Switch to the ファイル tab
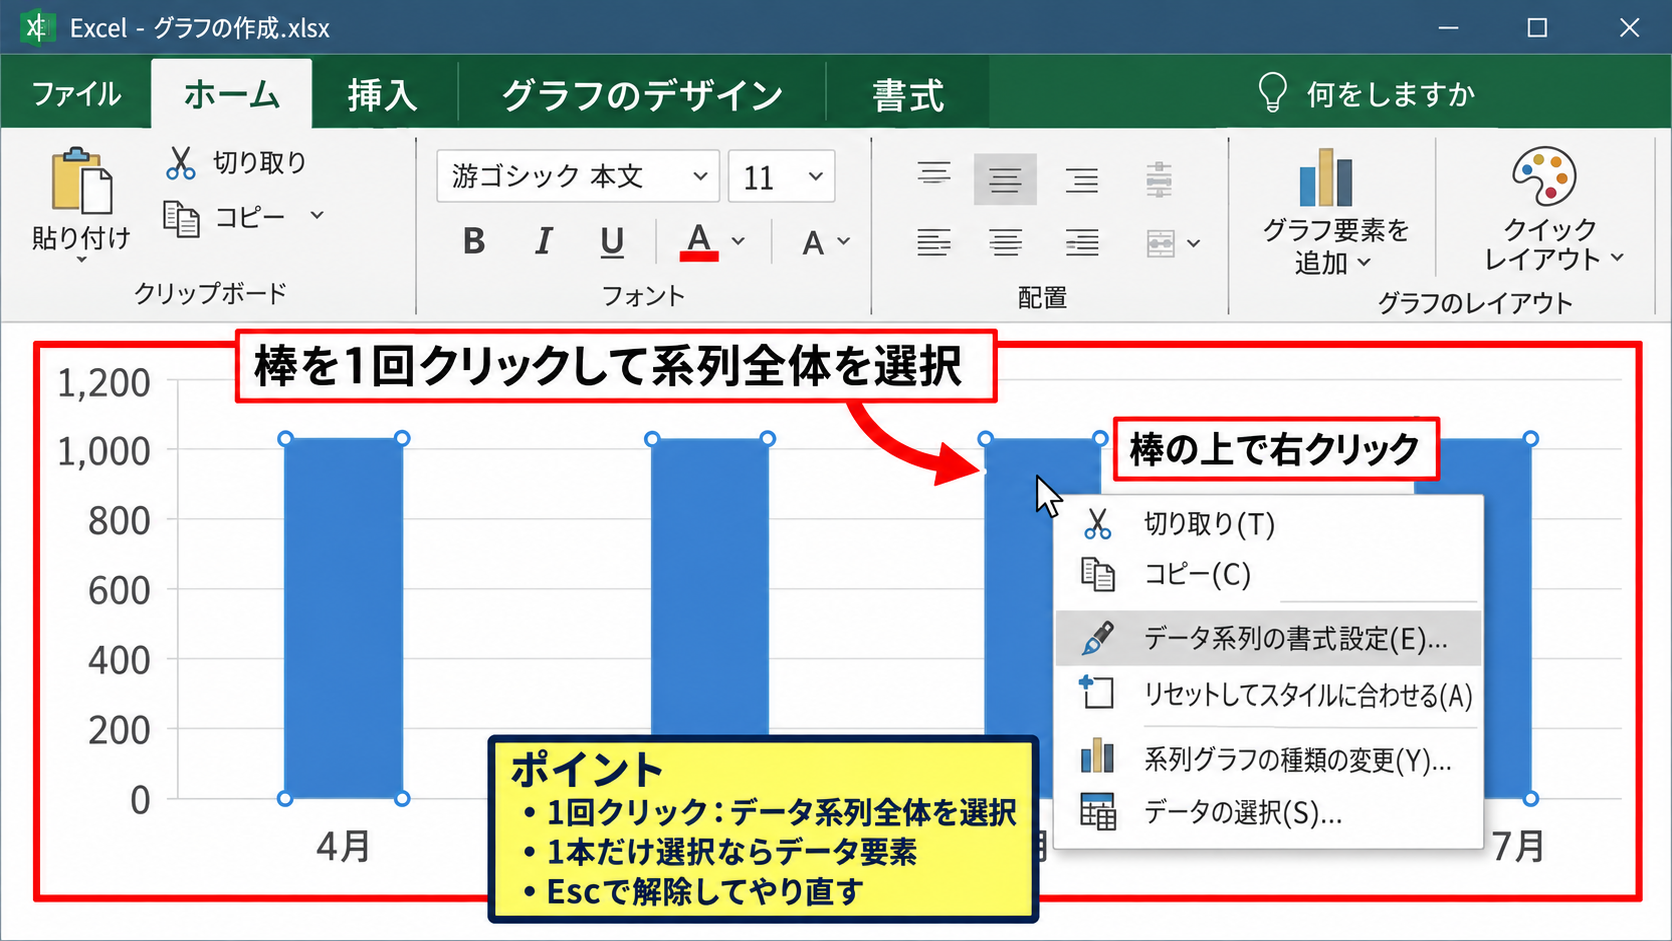 [x=76, y=94]
